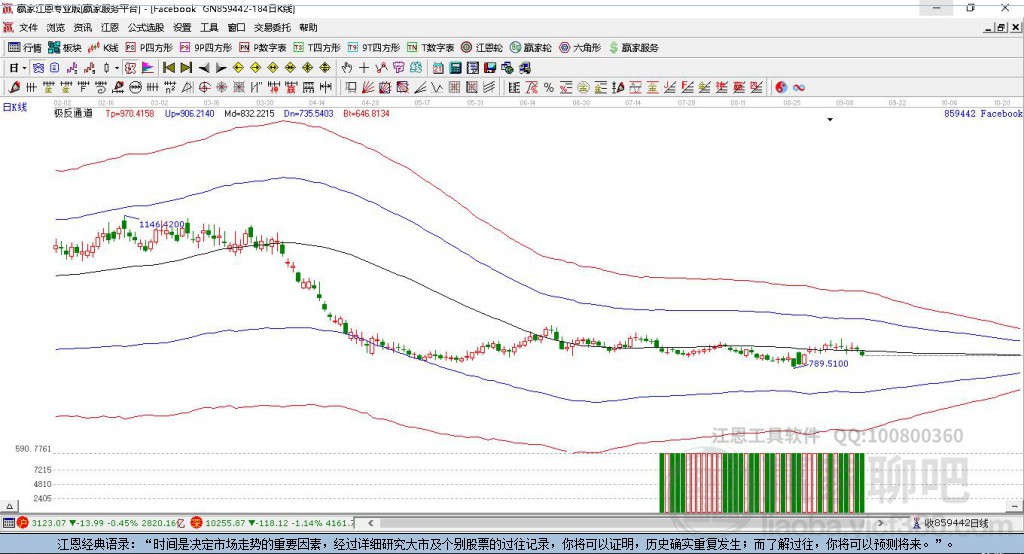The image size is (1024, 554).
Task: Open the 工具 menu
Action: (x=209, y=27)
